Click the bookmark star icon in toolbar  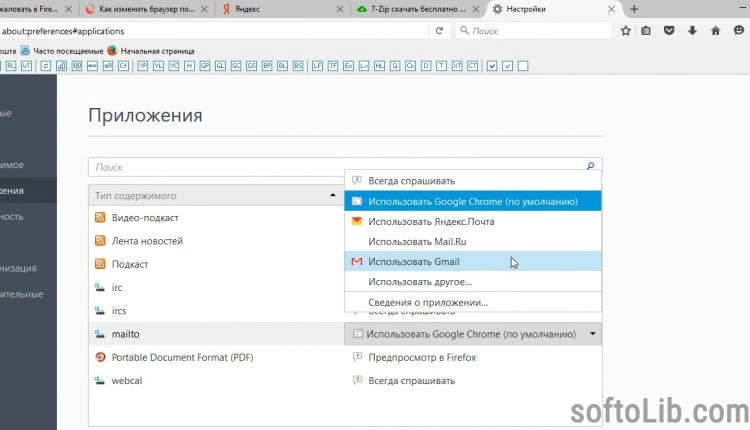pos(626,31)
